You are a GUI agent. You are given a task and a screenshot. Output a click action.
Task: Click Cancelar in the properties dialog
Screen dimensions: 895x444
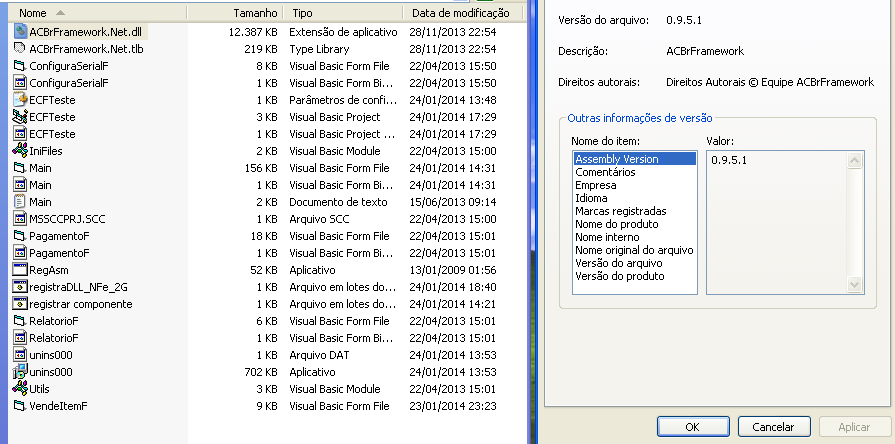pos(774,426)
